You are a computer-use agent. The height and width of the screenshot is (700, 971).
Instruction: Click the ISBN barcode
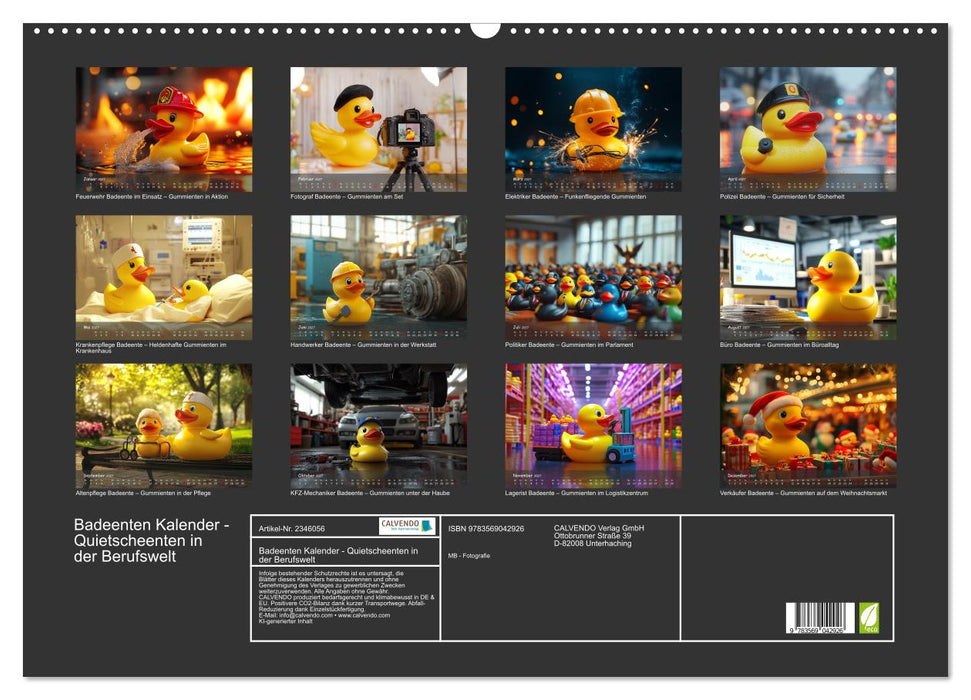click(x=820, y=618)
